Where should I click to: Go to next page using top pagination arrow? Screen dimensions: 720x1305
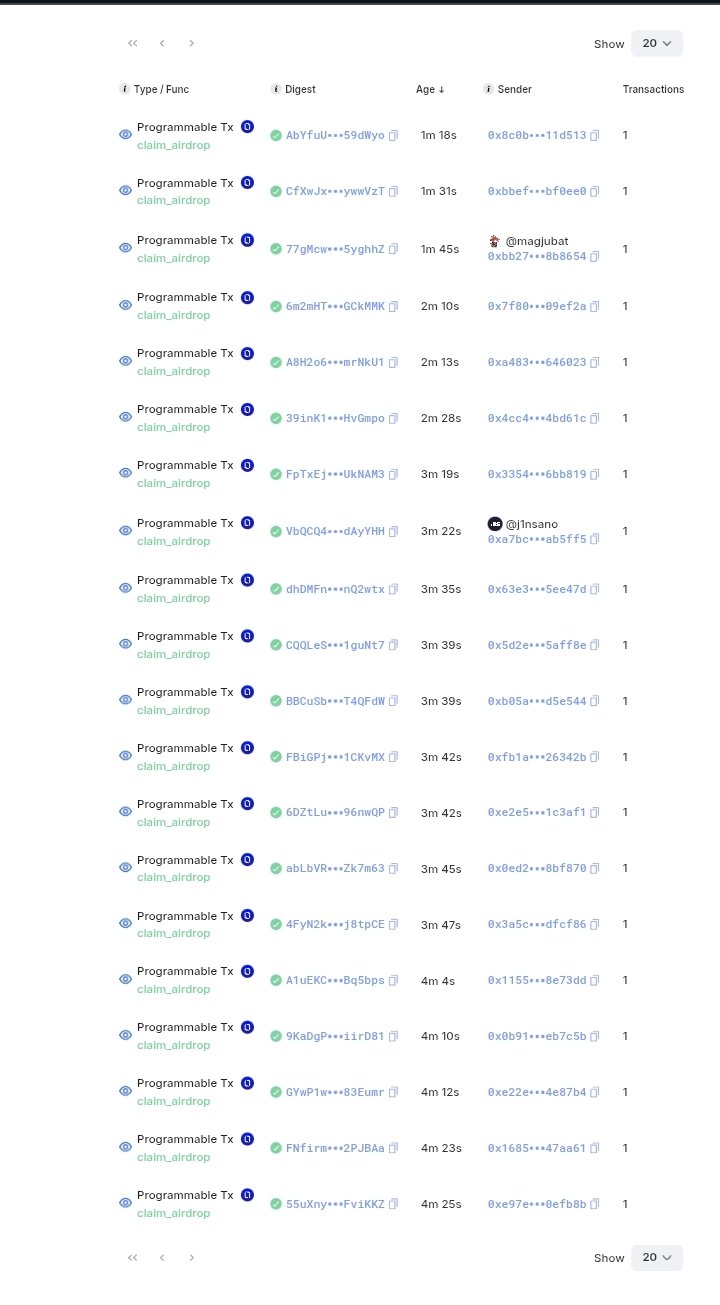191,43
